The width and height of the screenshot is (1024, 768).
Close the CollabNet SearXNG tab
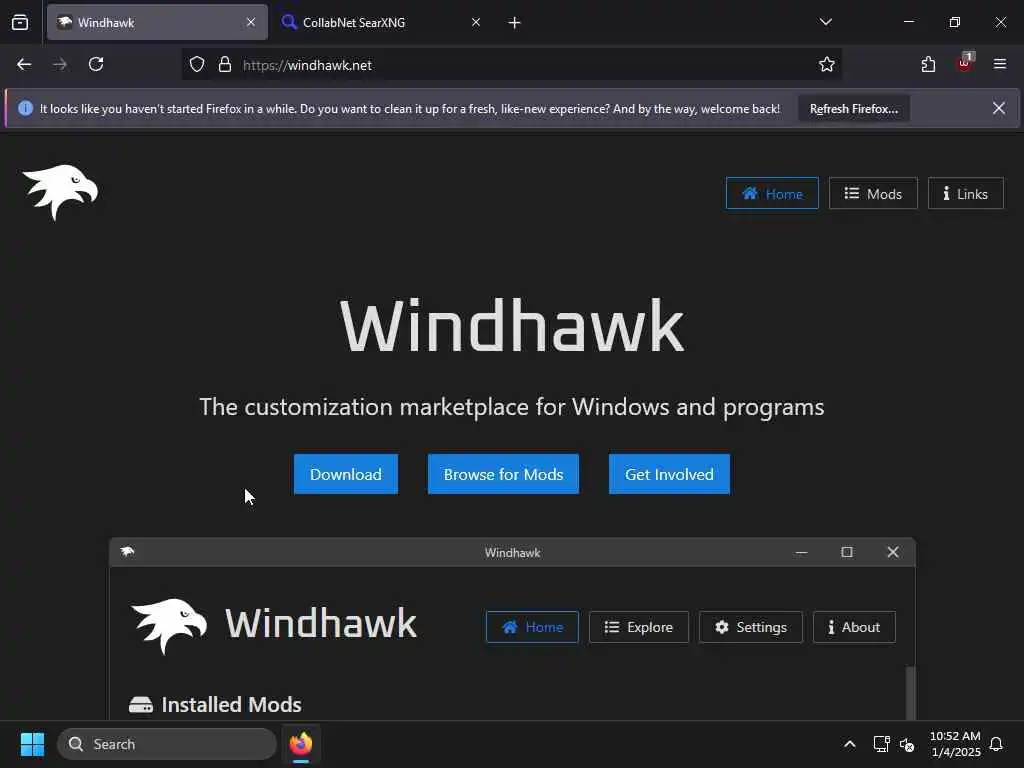476,22
